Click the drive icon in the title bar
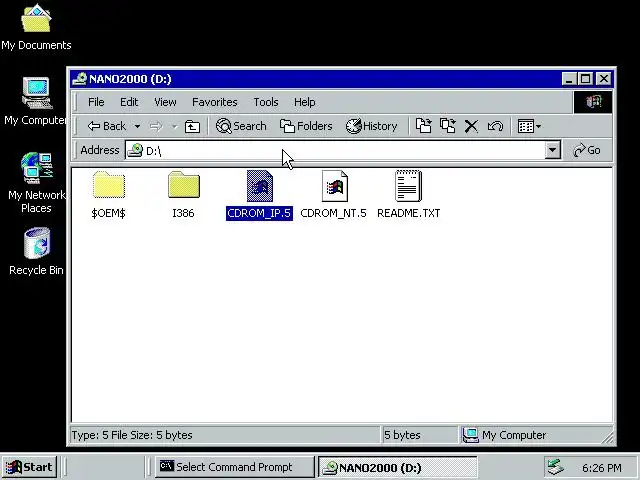 [x=80, y=78]
